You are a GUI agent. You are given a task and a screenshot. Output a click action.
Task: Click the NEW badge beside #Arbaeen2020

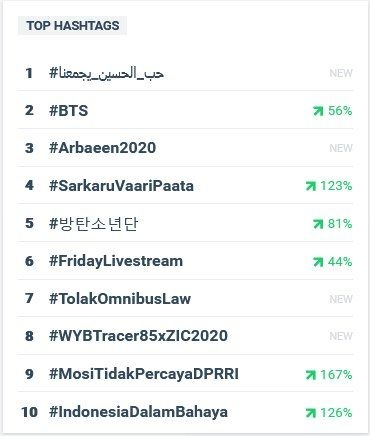[341, 148]
